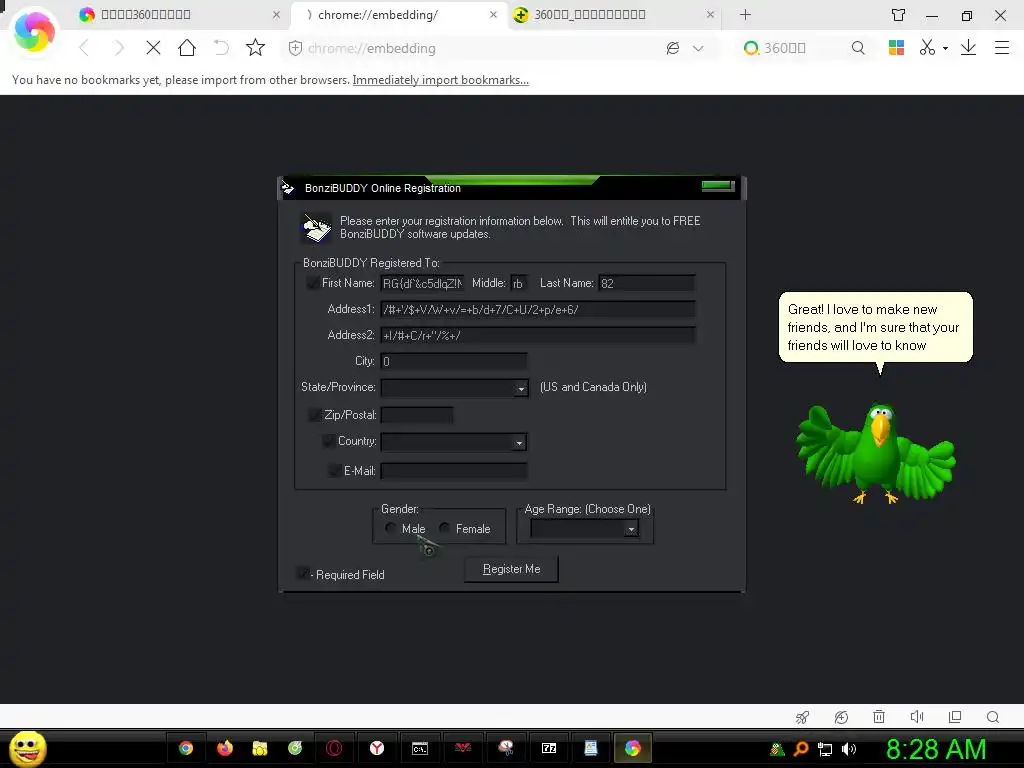Click the window pop-out icon in status bar
This screenshot has width=1024, height=768.
(955, 717)
